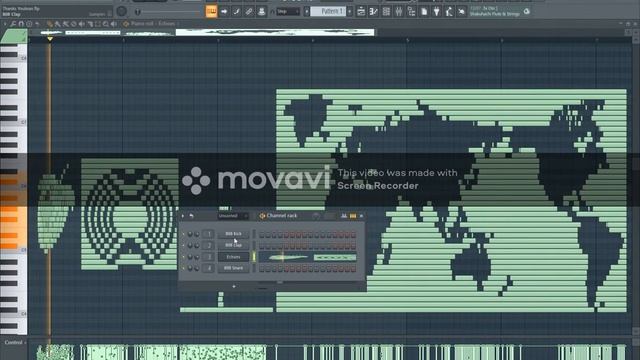The height and width of the screenshot is (360, 640).
Task: Open the graph editor icon in the Channel rack header
Action: pyautogui.click(x=344, y=216)
